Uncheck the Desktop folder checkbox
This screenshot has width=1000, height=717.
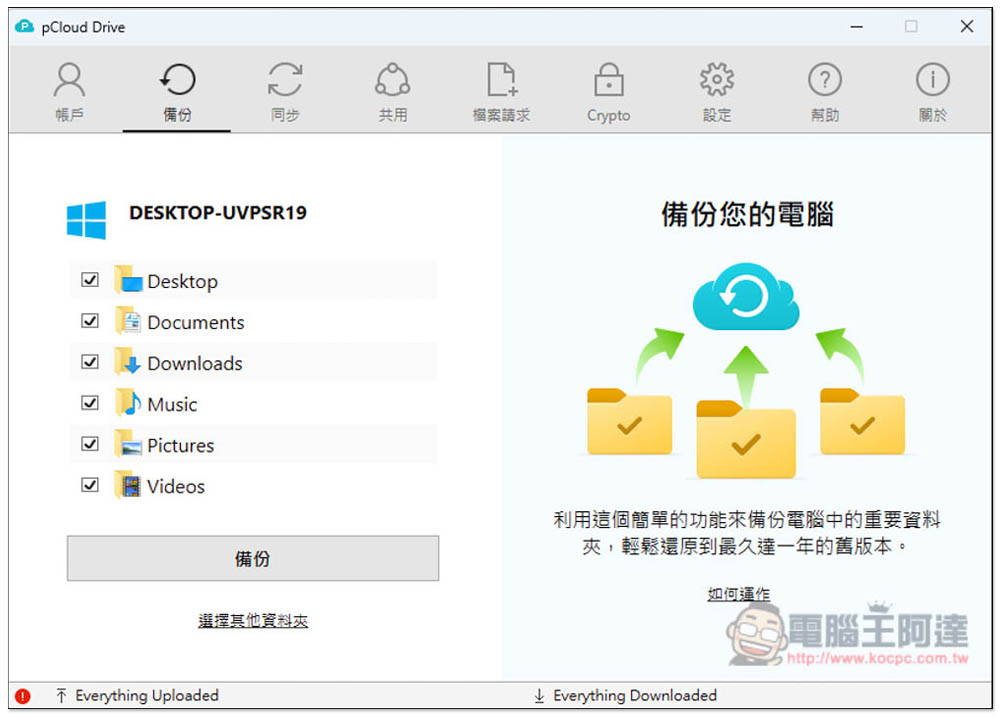tap(90, 280)
